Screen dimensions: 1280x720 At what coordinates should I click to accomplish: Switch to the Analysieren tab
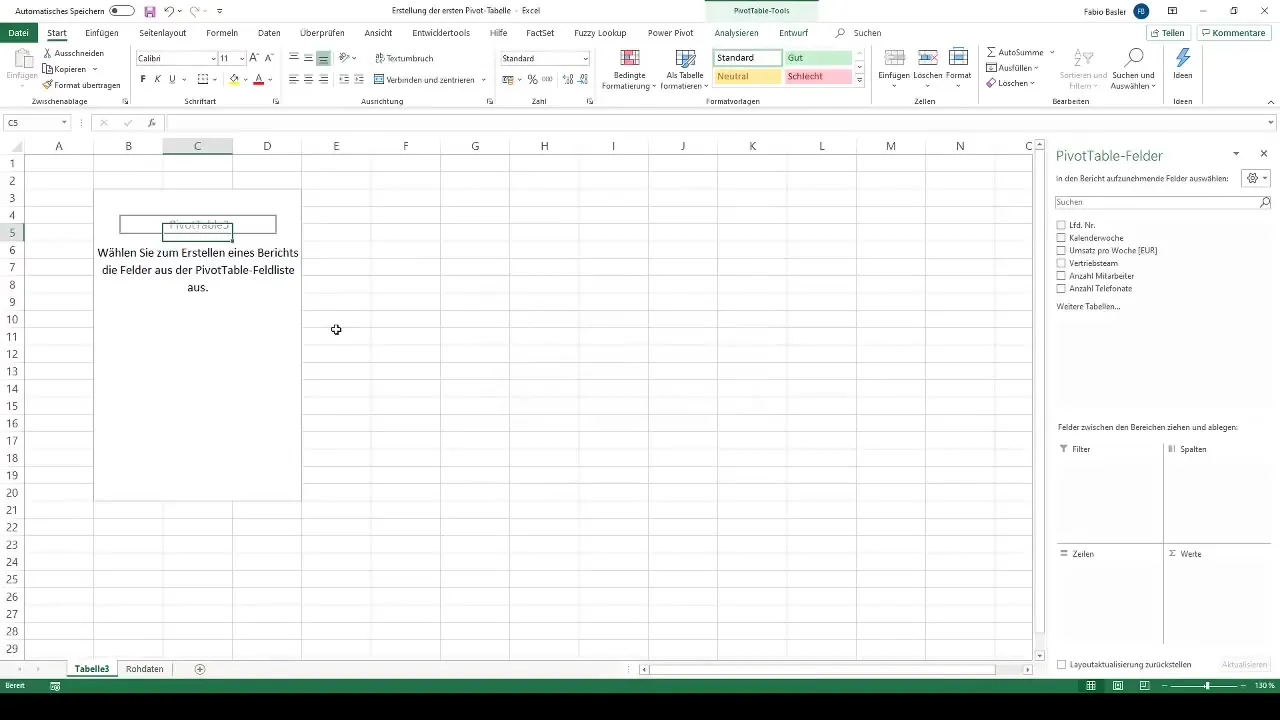736,33
